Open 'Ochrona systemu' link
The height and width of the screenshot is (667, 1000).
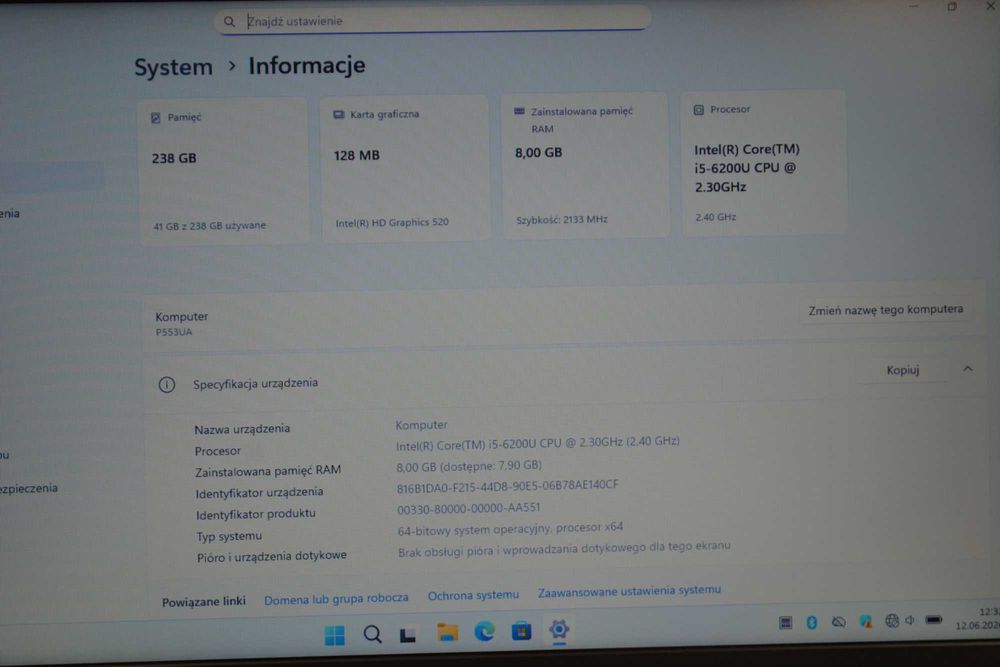tap(473, 595)
